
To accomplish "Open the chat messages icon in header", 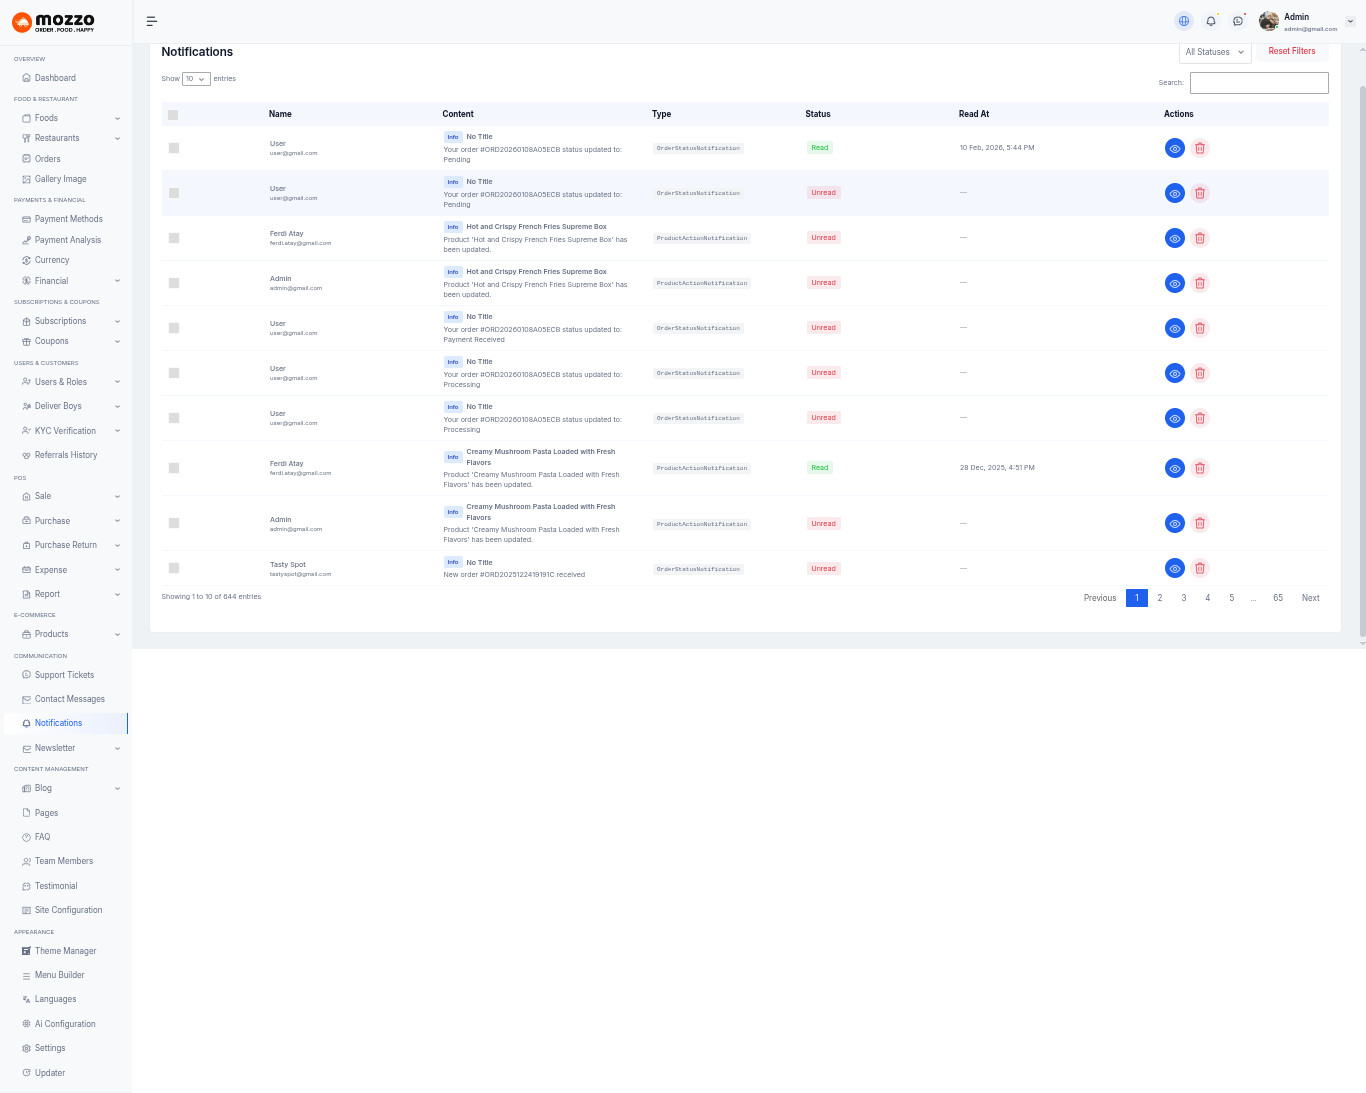I will point(1238,21).
